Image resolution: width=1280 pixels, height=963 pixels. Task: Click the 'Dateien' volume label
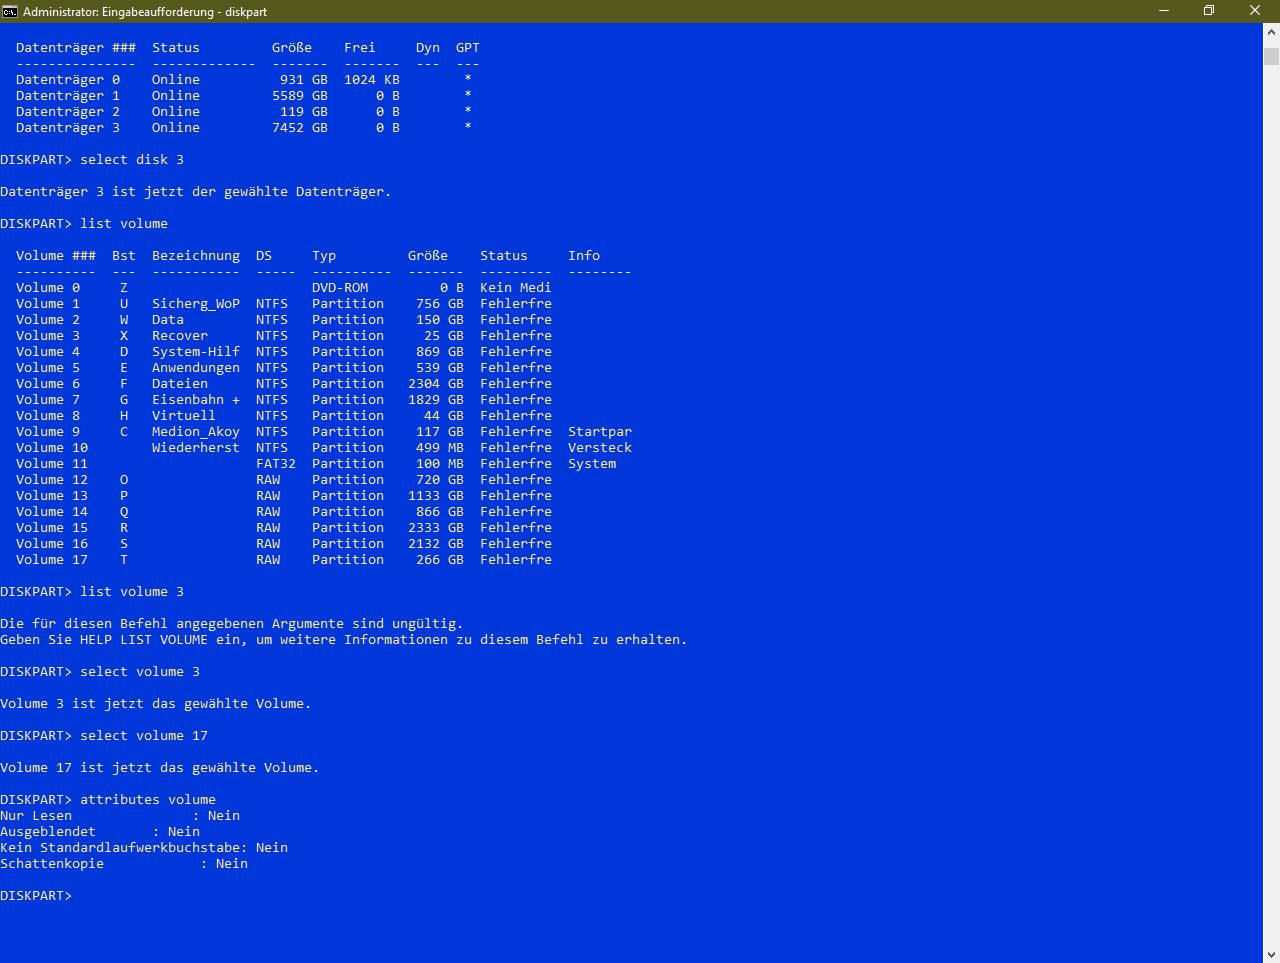coord(180,384)
